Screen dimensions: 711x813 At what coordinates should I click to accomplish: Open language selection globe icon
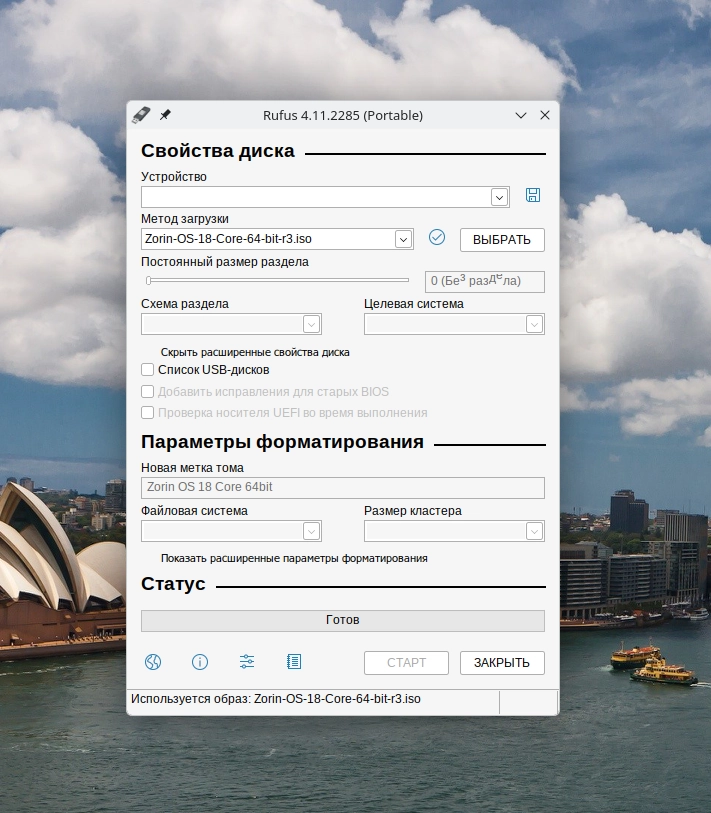(x=153, y=662)
